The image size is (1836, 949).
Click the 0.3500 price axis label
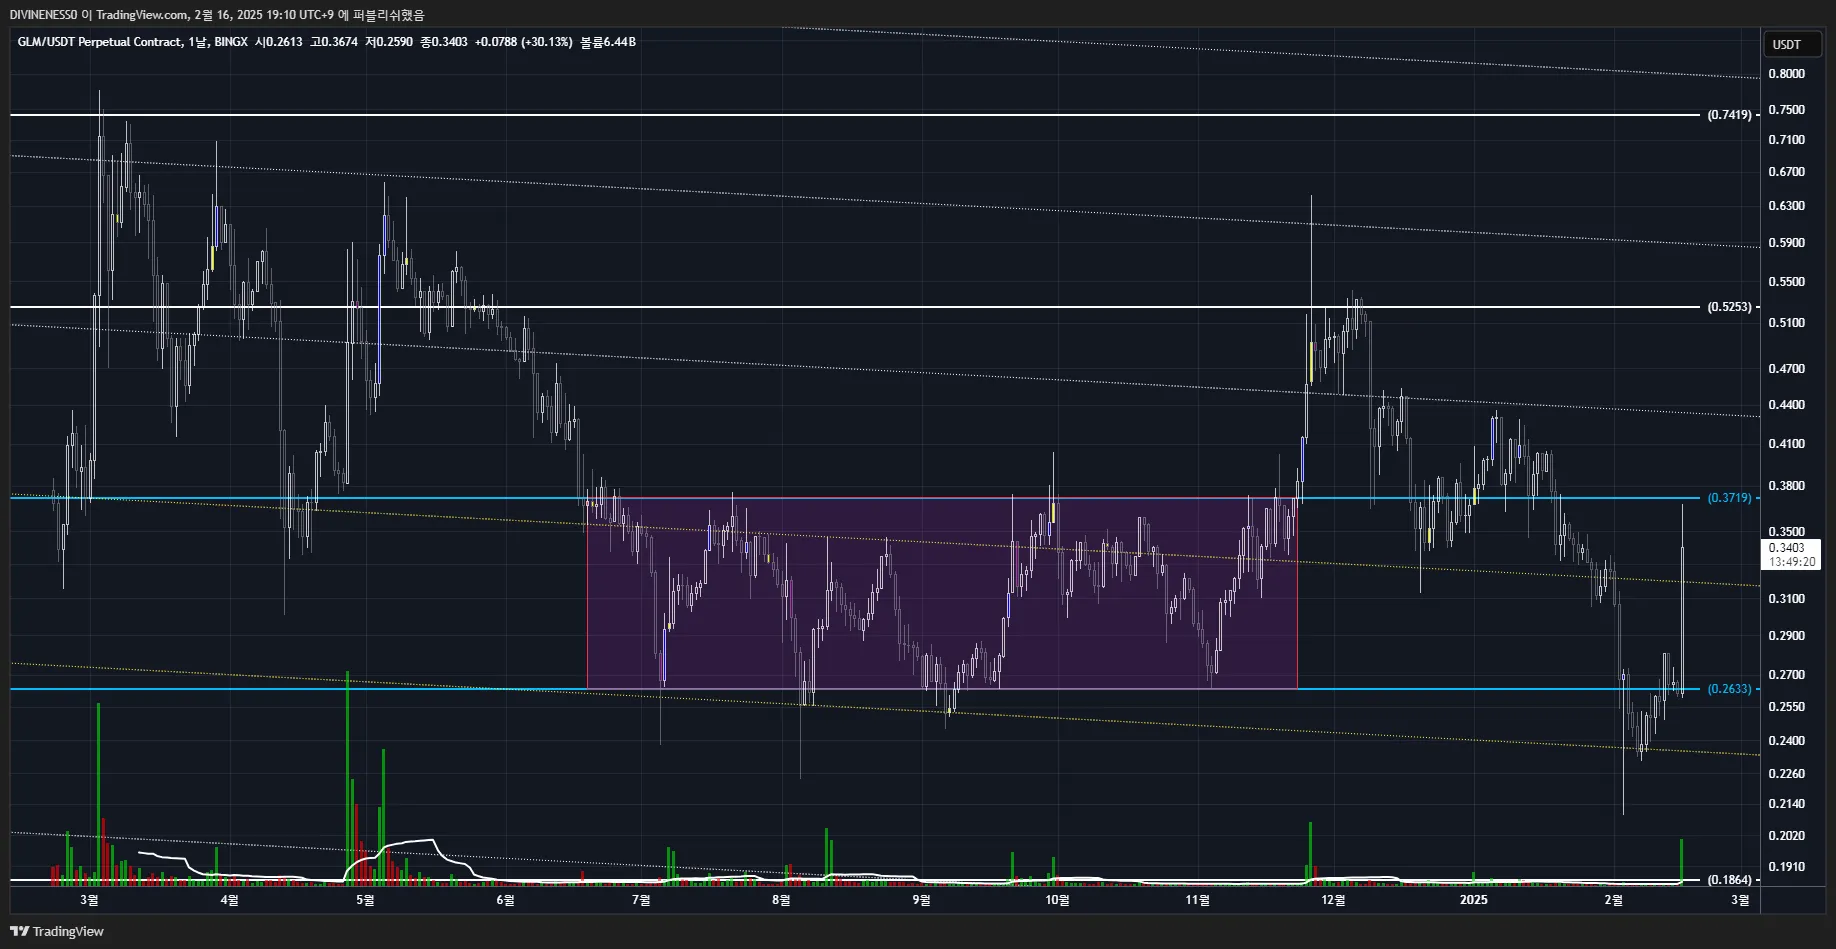(1787, 532)
